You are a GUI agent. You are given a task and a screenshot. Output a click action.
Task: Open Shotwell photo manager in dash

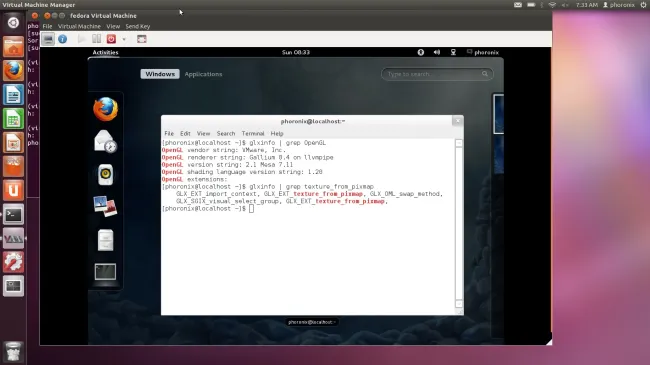point(105,207)
